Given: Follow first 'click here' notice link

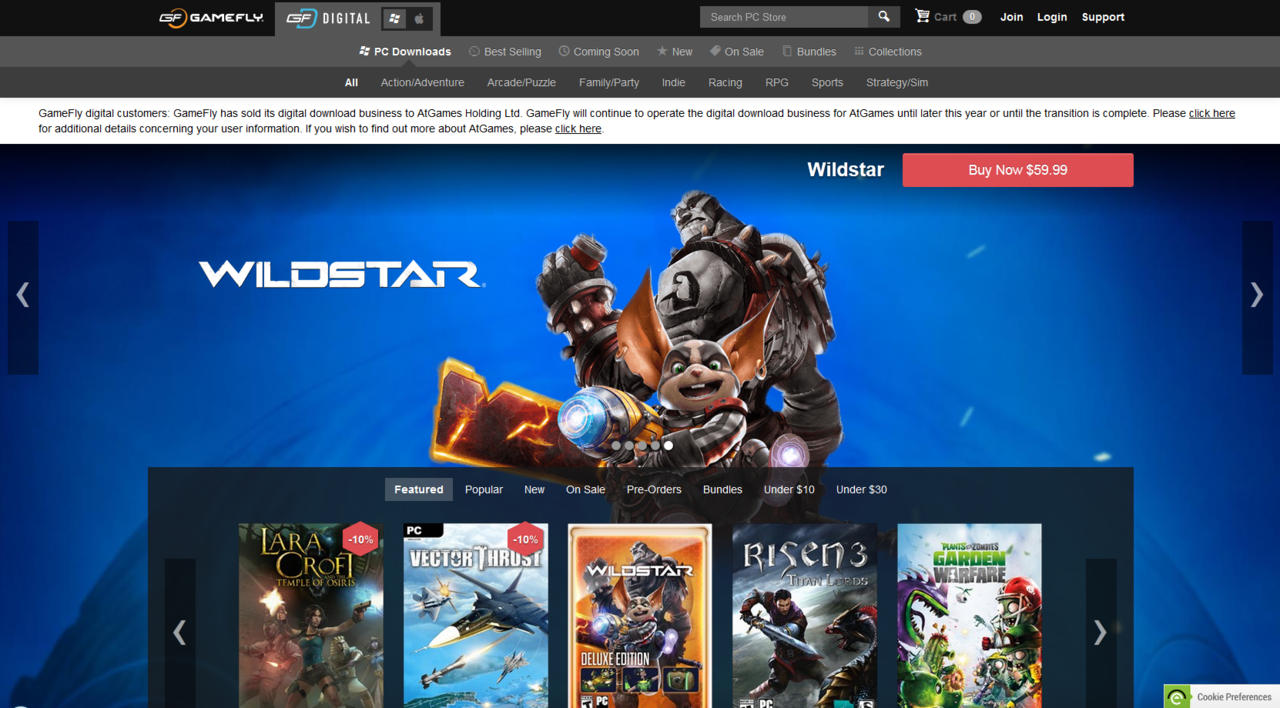Looking at the screenshot, I should [x=1212, y=113].
